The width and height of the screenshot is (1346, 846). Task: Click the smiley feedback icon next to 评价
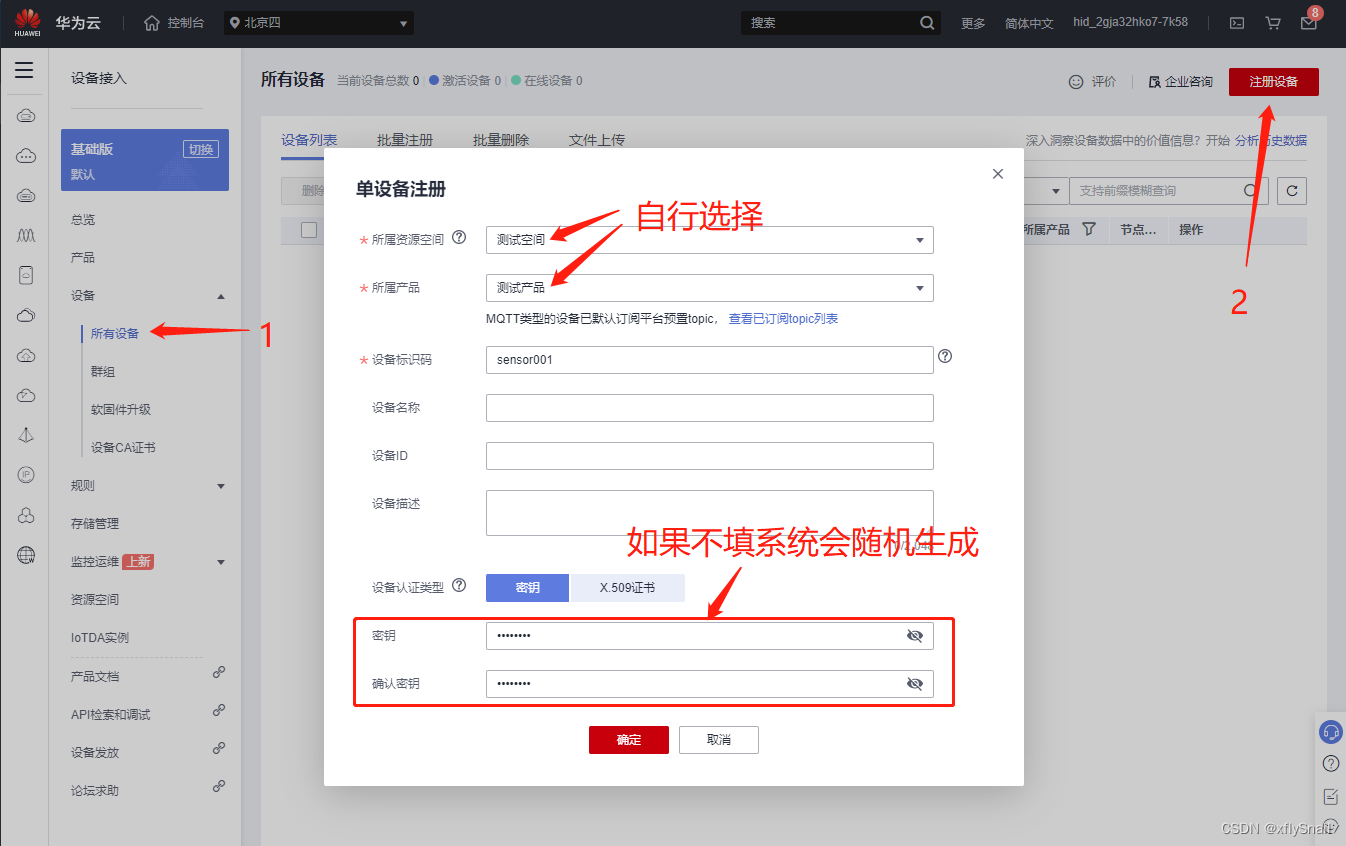1076,82
